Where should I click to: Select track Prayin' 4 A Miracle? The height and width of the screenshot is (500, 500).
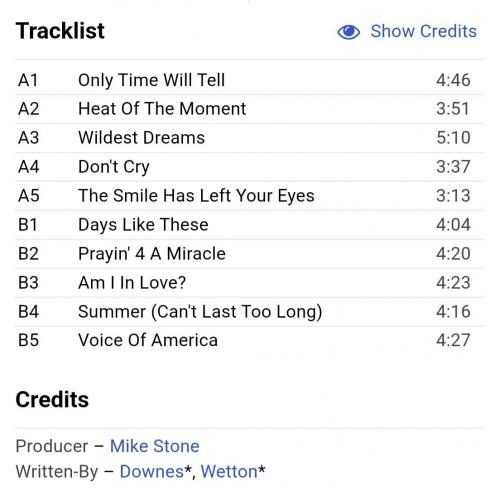click(250, 254)
